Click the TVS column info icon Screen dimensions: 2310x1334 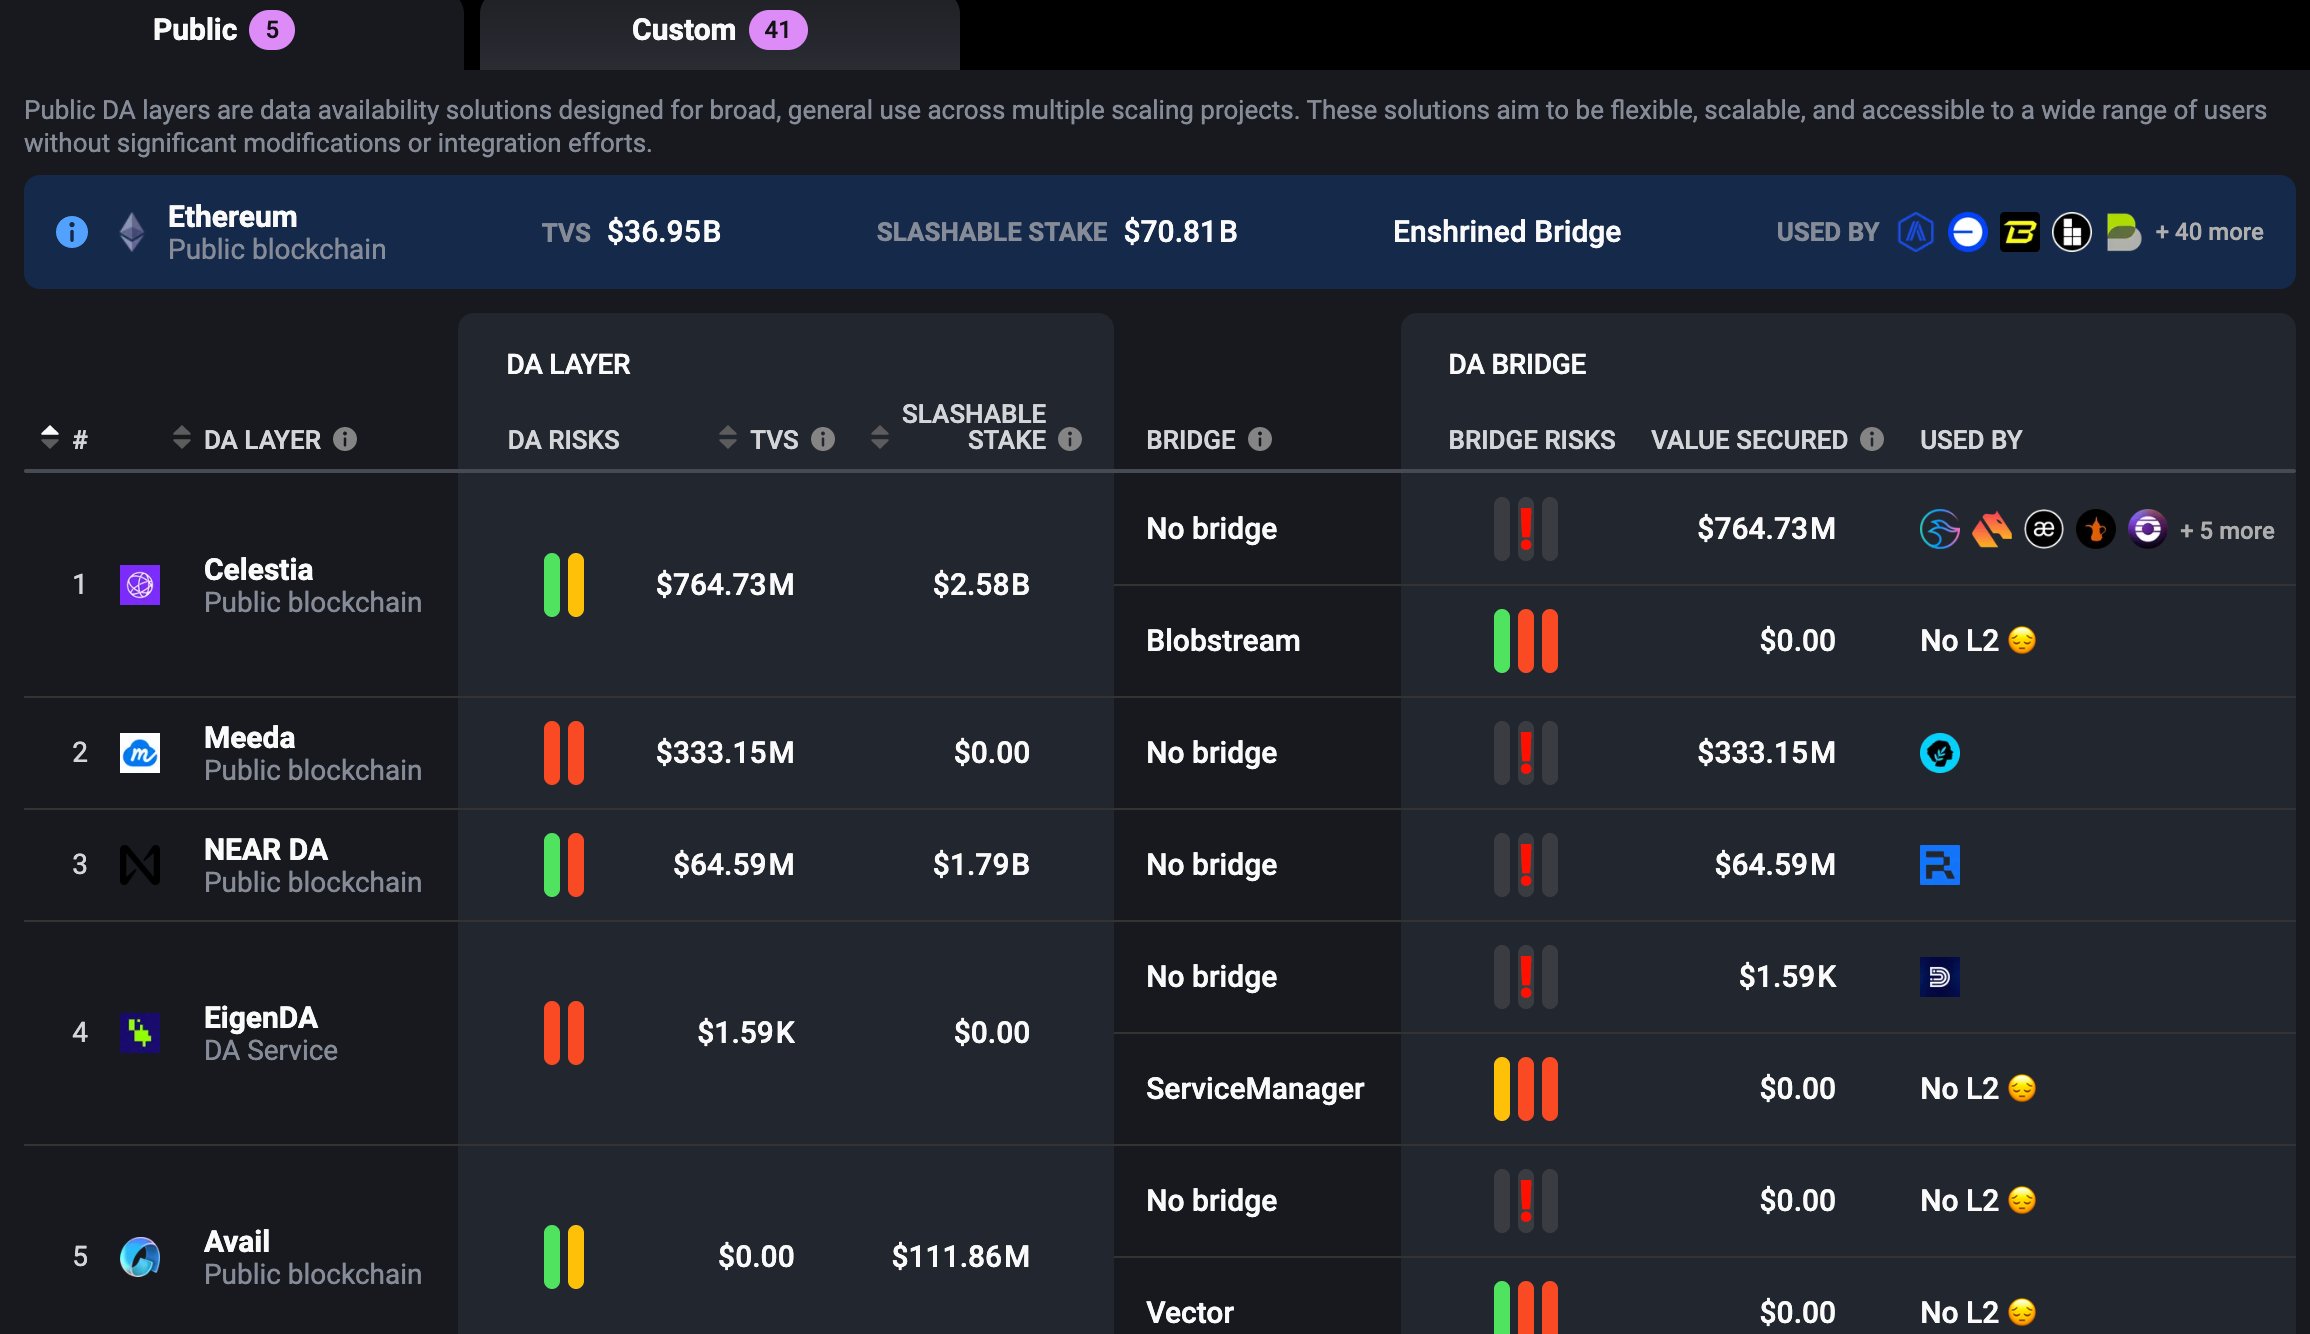(823, 439)
